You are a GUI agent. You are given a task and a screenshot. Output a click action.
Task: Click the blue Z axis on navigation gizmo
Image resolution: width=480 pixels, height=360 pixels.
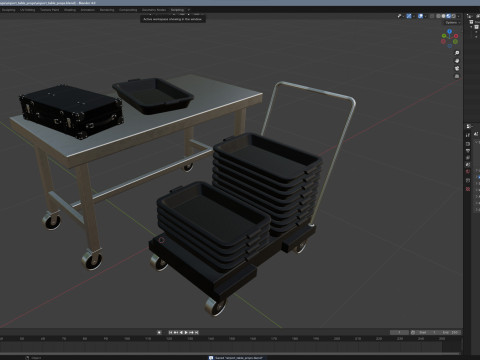click(x=450, y=31)
